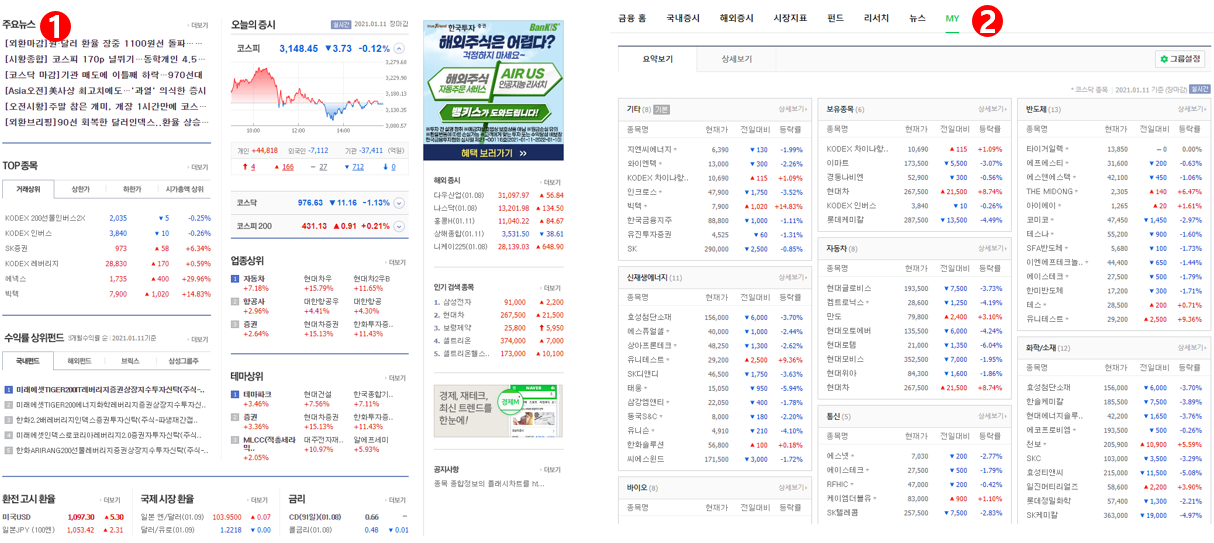Select the 해외펀드 tab

tap(80, 360)
